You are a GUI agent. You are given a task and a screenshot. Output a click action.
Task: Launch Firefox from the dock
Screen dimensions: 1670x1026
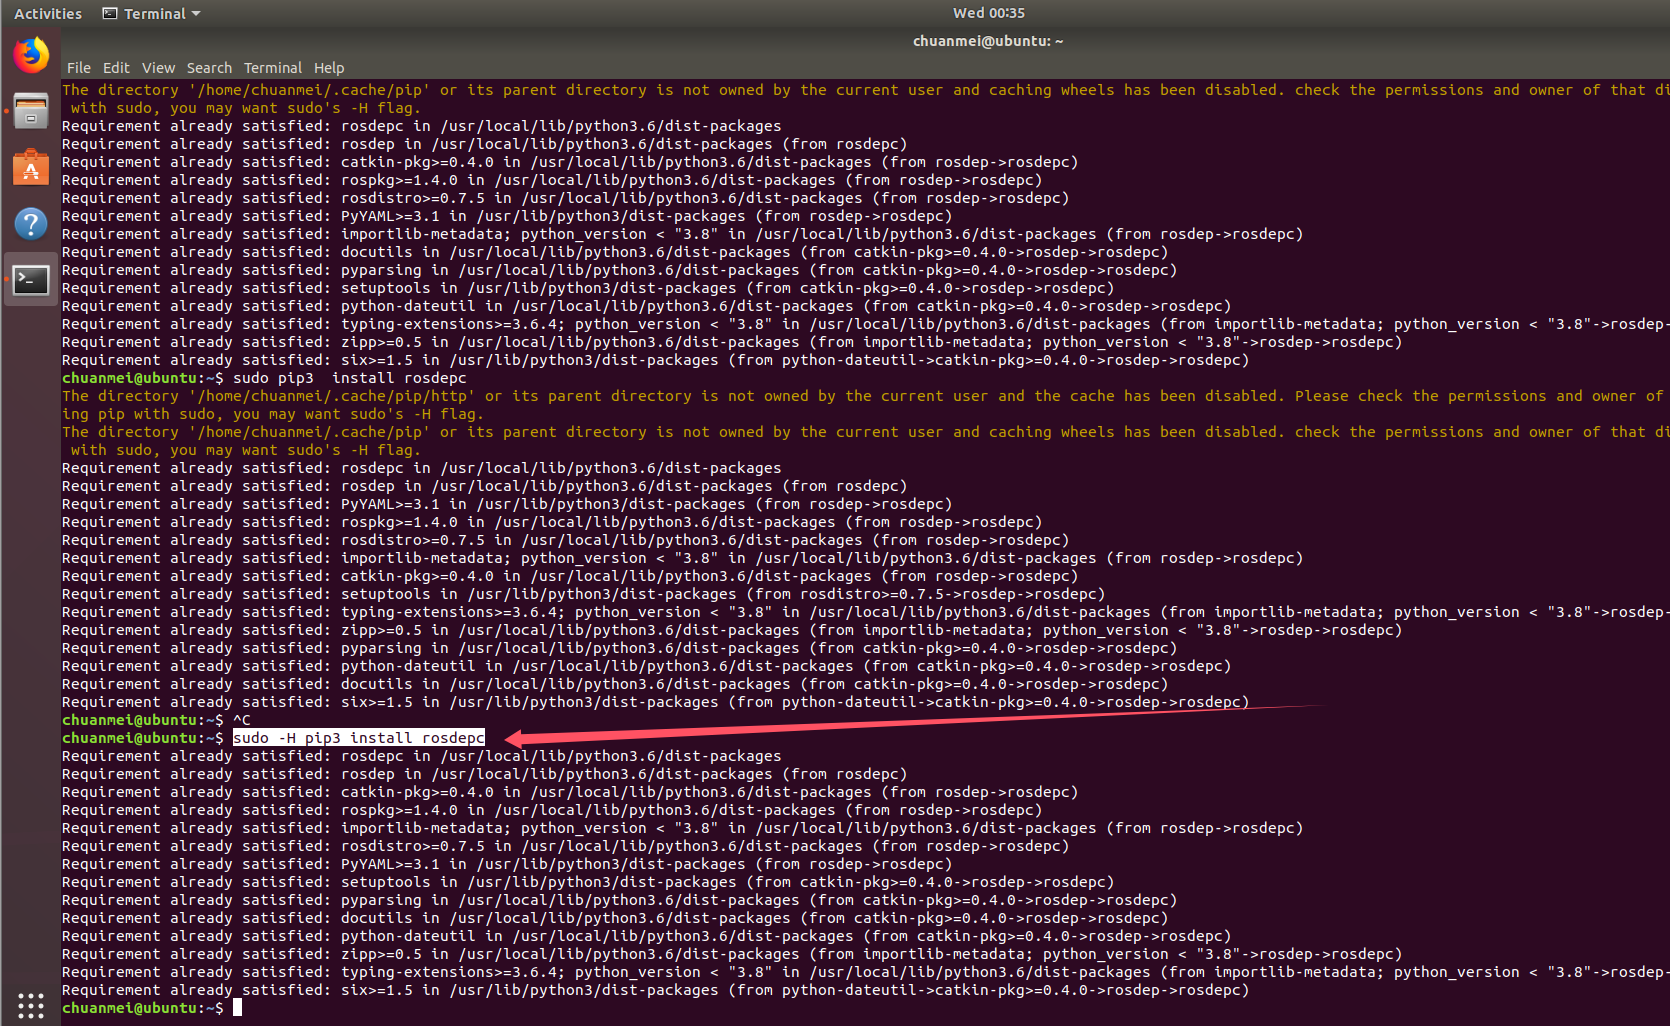click(31, 54)
